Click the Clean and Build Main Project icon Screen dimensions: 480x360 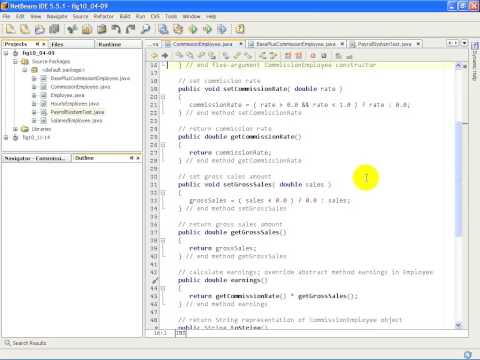[x=178, y=29]
